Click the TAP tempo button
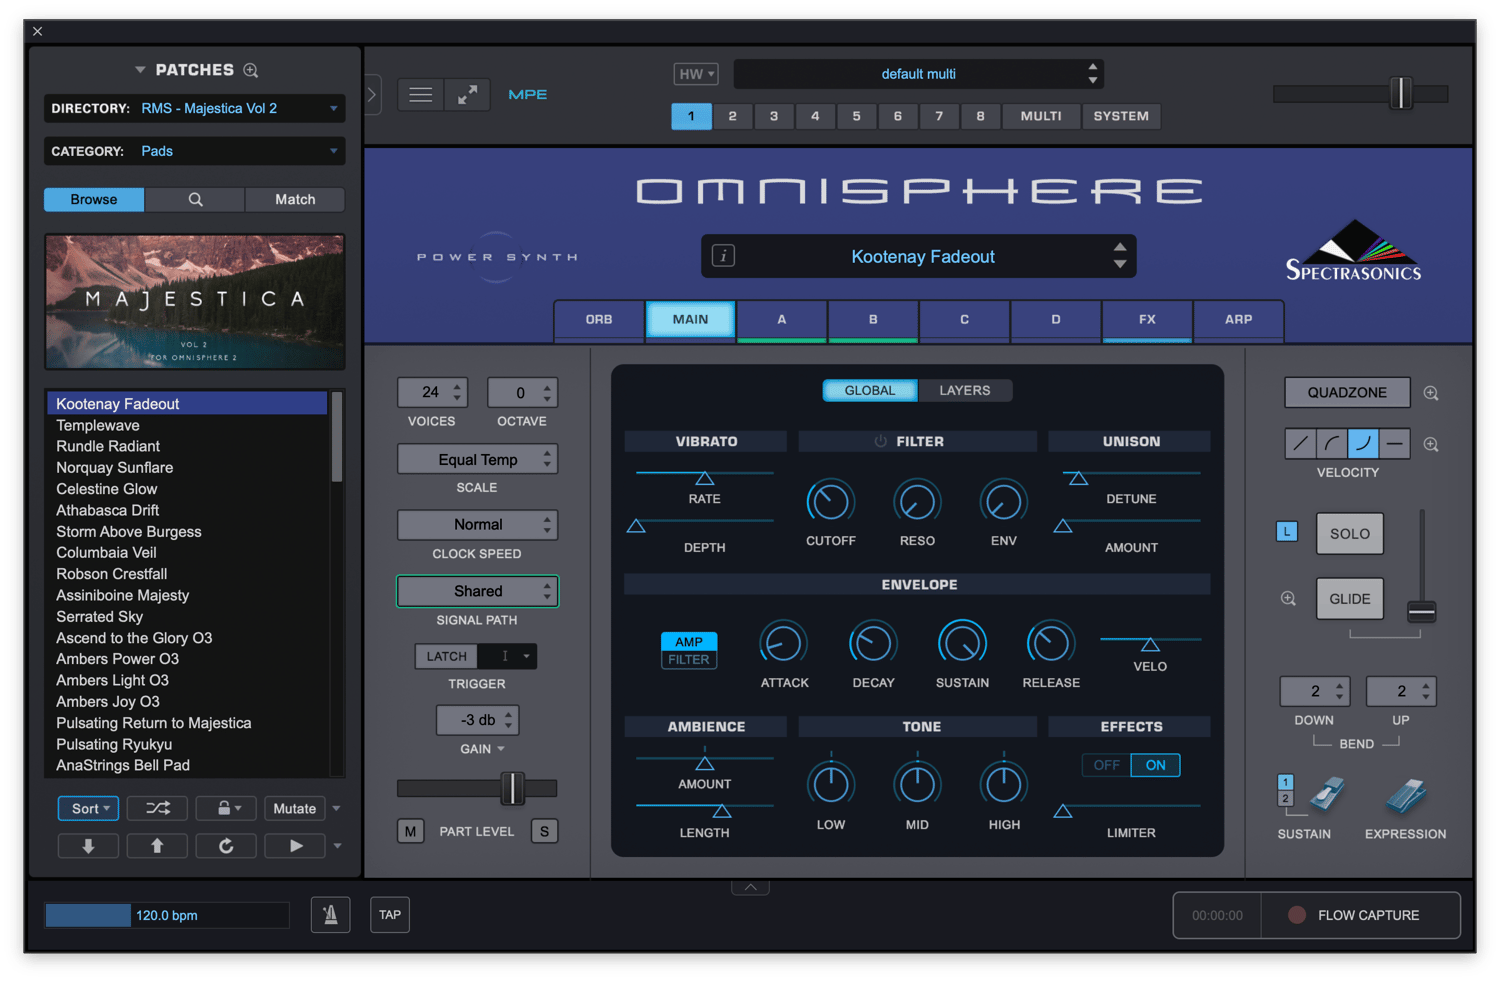The height and width of the screenshot is (981, 1500). tap(390, 914)
